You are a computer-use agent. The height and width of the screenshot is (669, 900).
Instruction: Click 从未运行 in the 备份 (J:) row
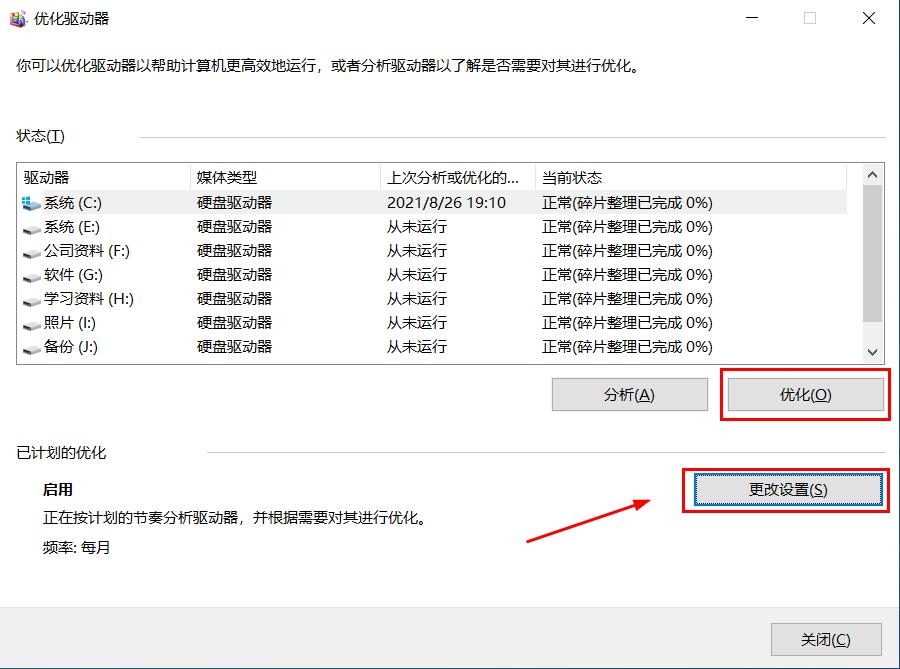(417, 347)
